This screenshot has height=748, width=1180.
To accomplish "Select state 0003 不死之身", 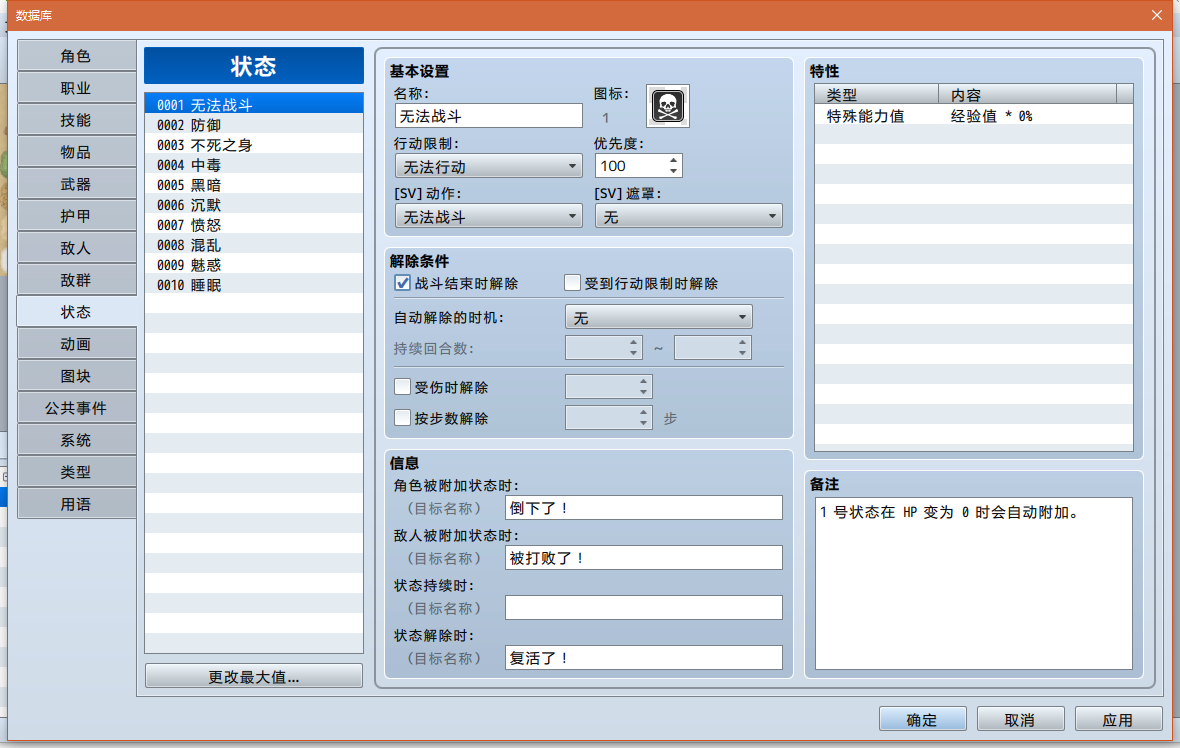I will coord(254,144).
